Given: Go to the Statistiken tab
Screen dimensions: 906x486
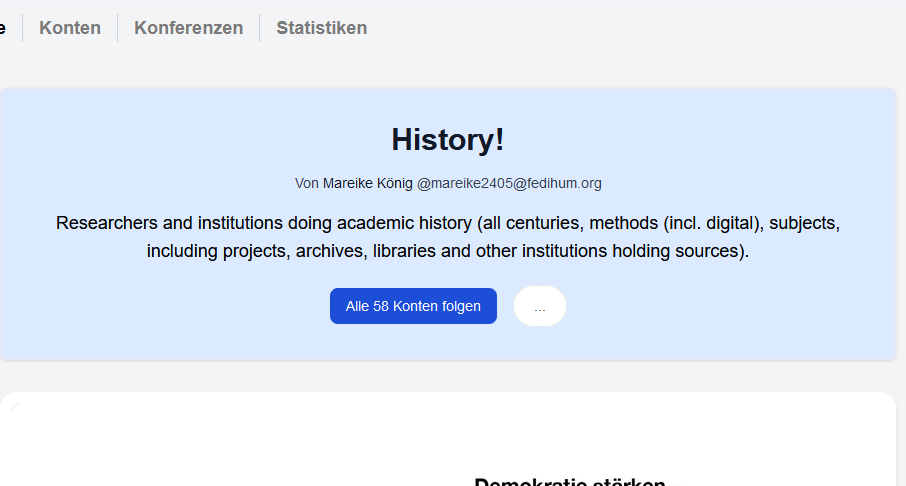Looking at the screenshot, I should 321,28.
